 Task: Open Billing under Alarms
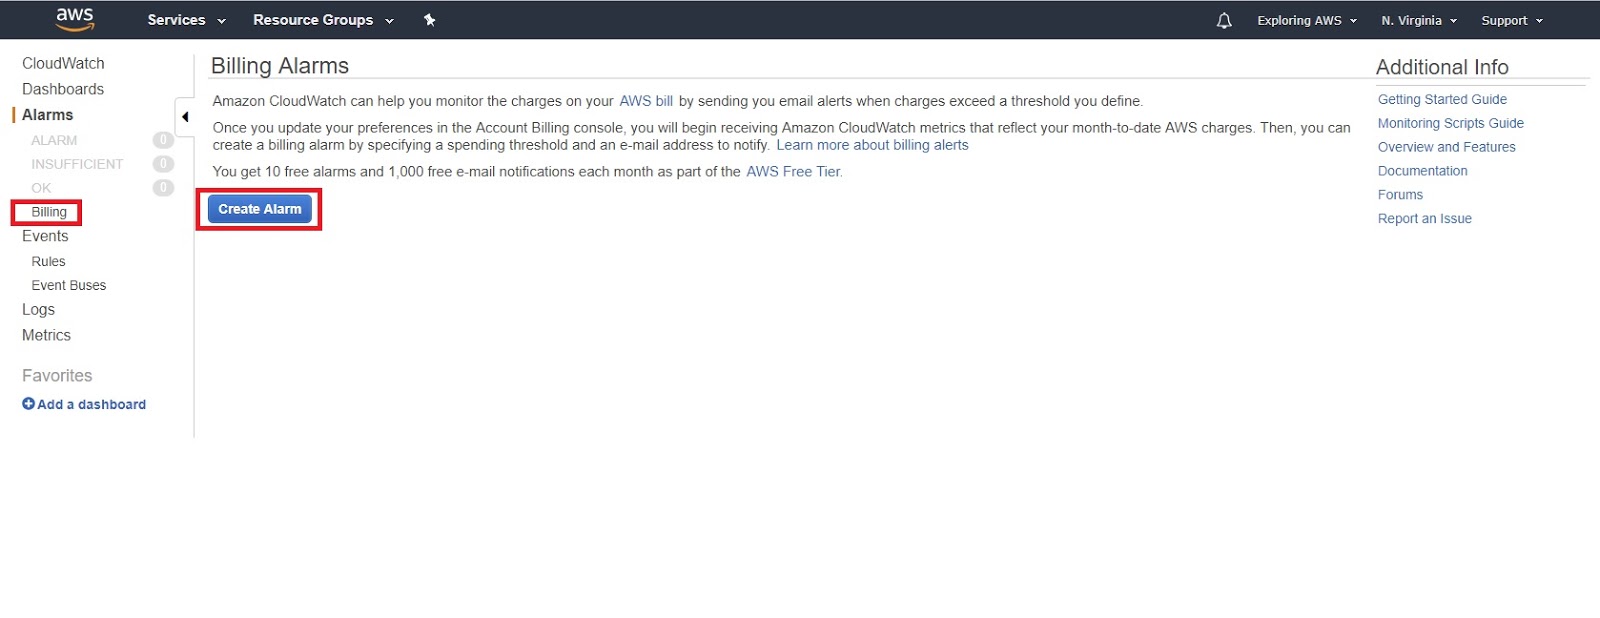tap(49, 212)
